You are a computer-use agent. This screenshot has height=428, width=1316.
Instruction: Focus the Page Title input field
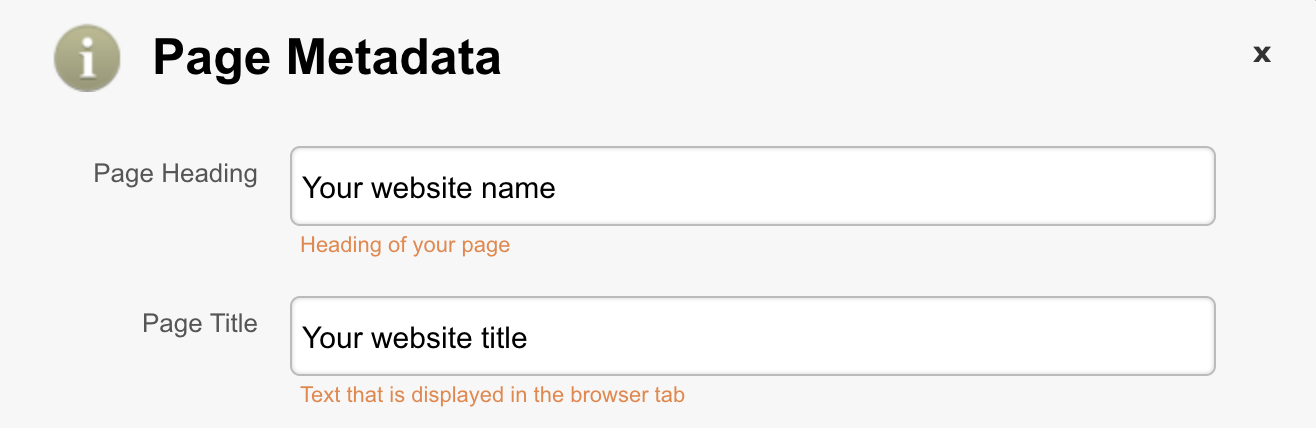(752, 337)
